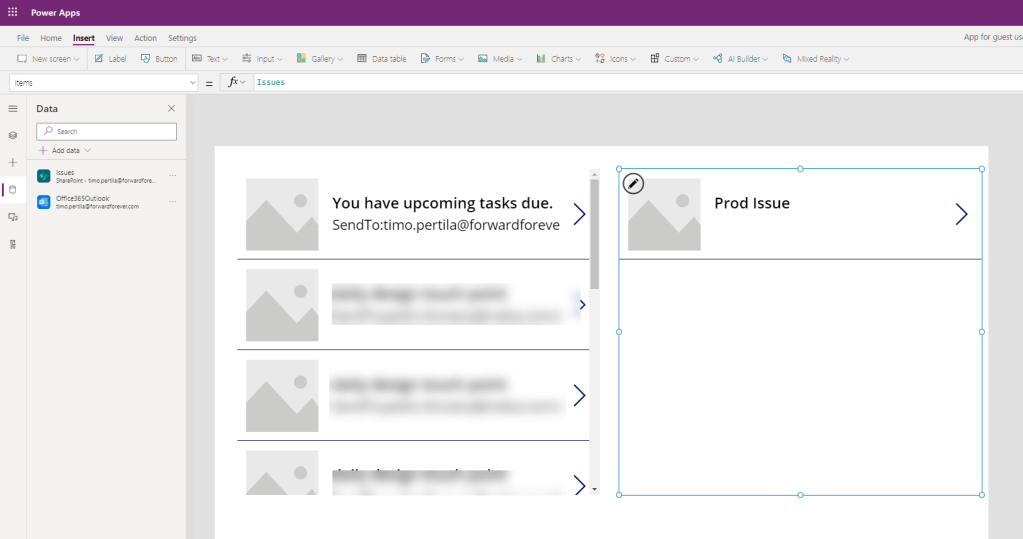The image size is (1023, 539).
Task: Insert a Label control
Action: [110, 59]
